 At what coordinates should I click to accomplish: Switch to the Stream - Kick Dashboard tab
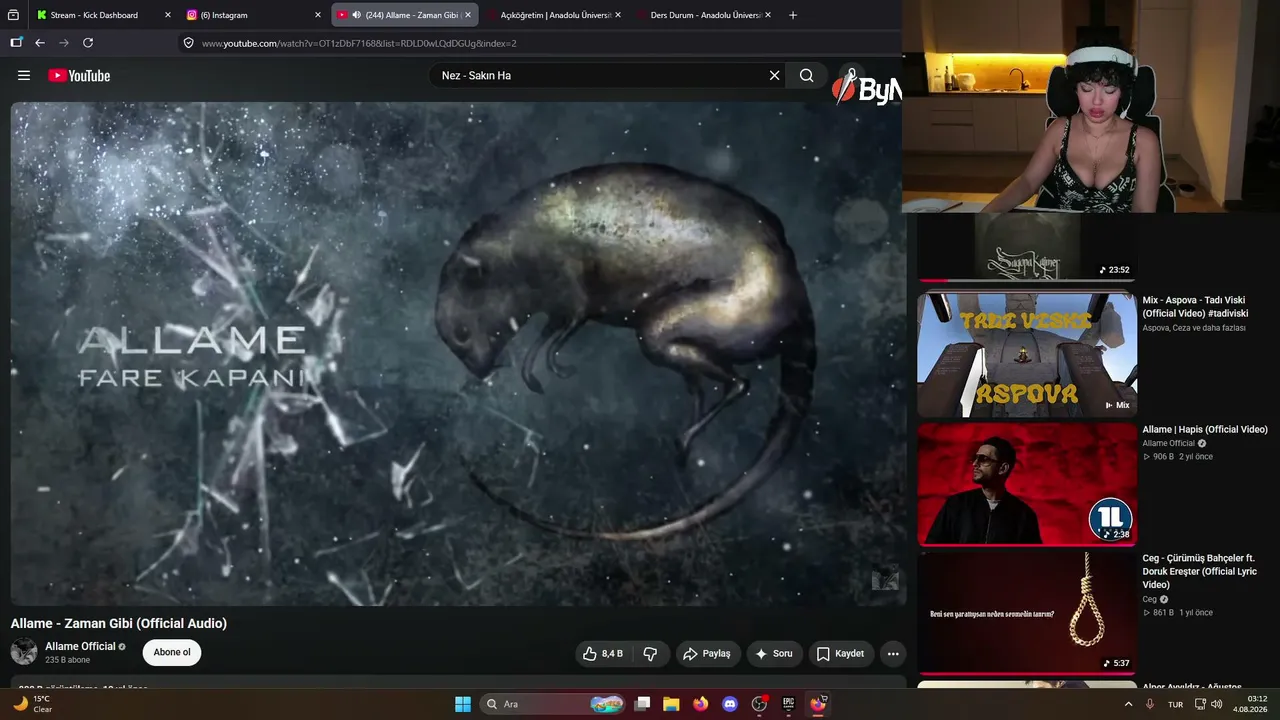(95, 15)
